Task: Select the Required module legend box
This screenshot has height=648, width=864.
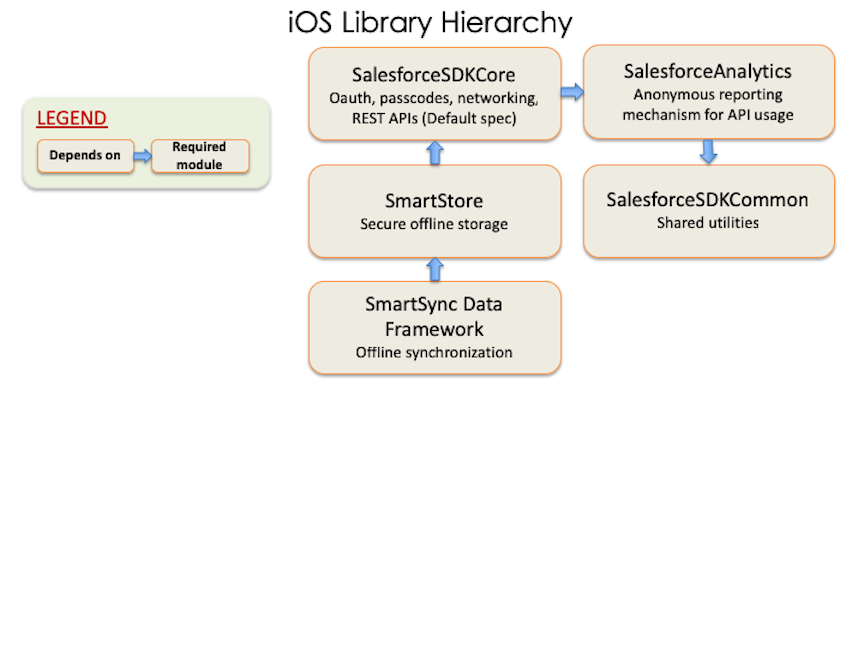Action: 200,156
